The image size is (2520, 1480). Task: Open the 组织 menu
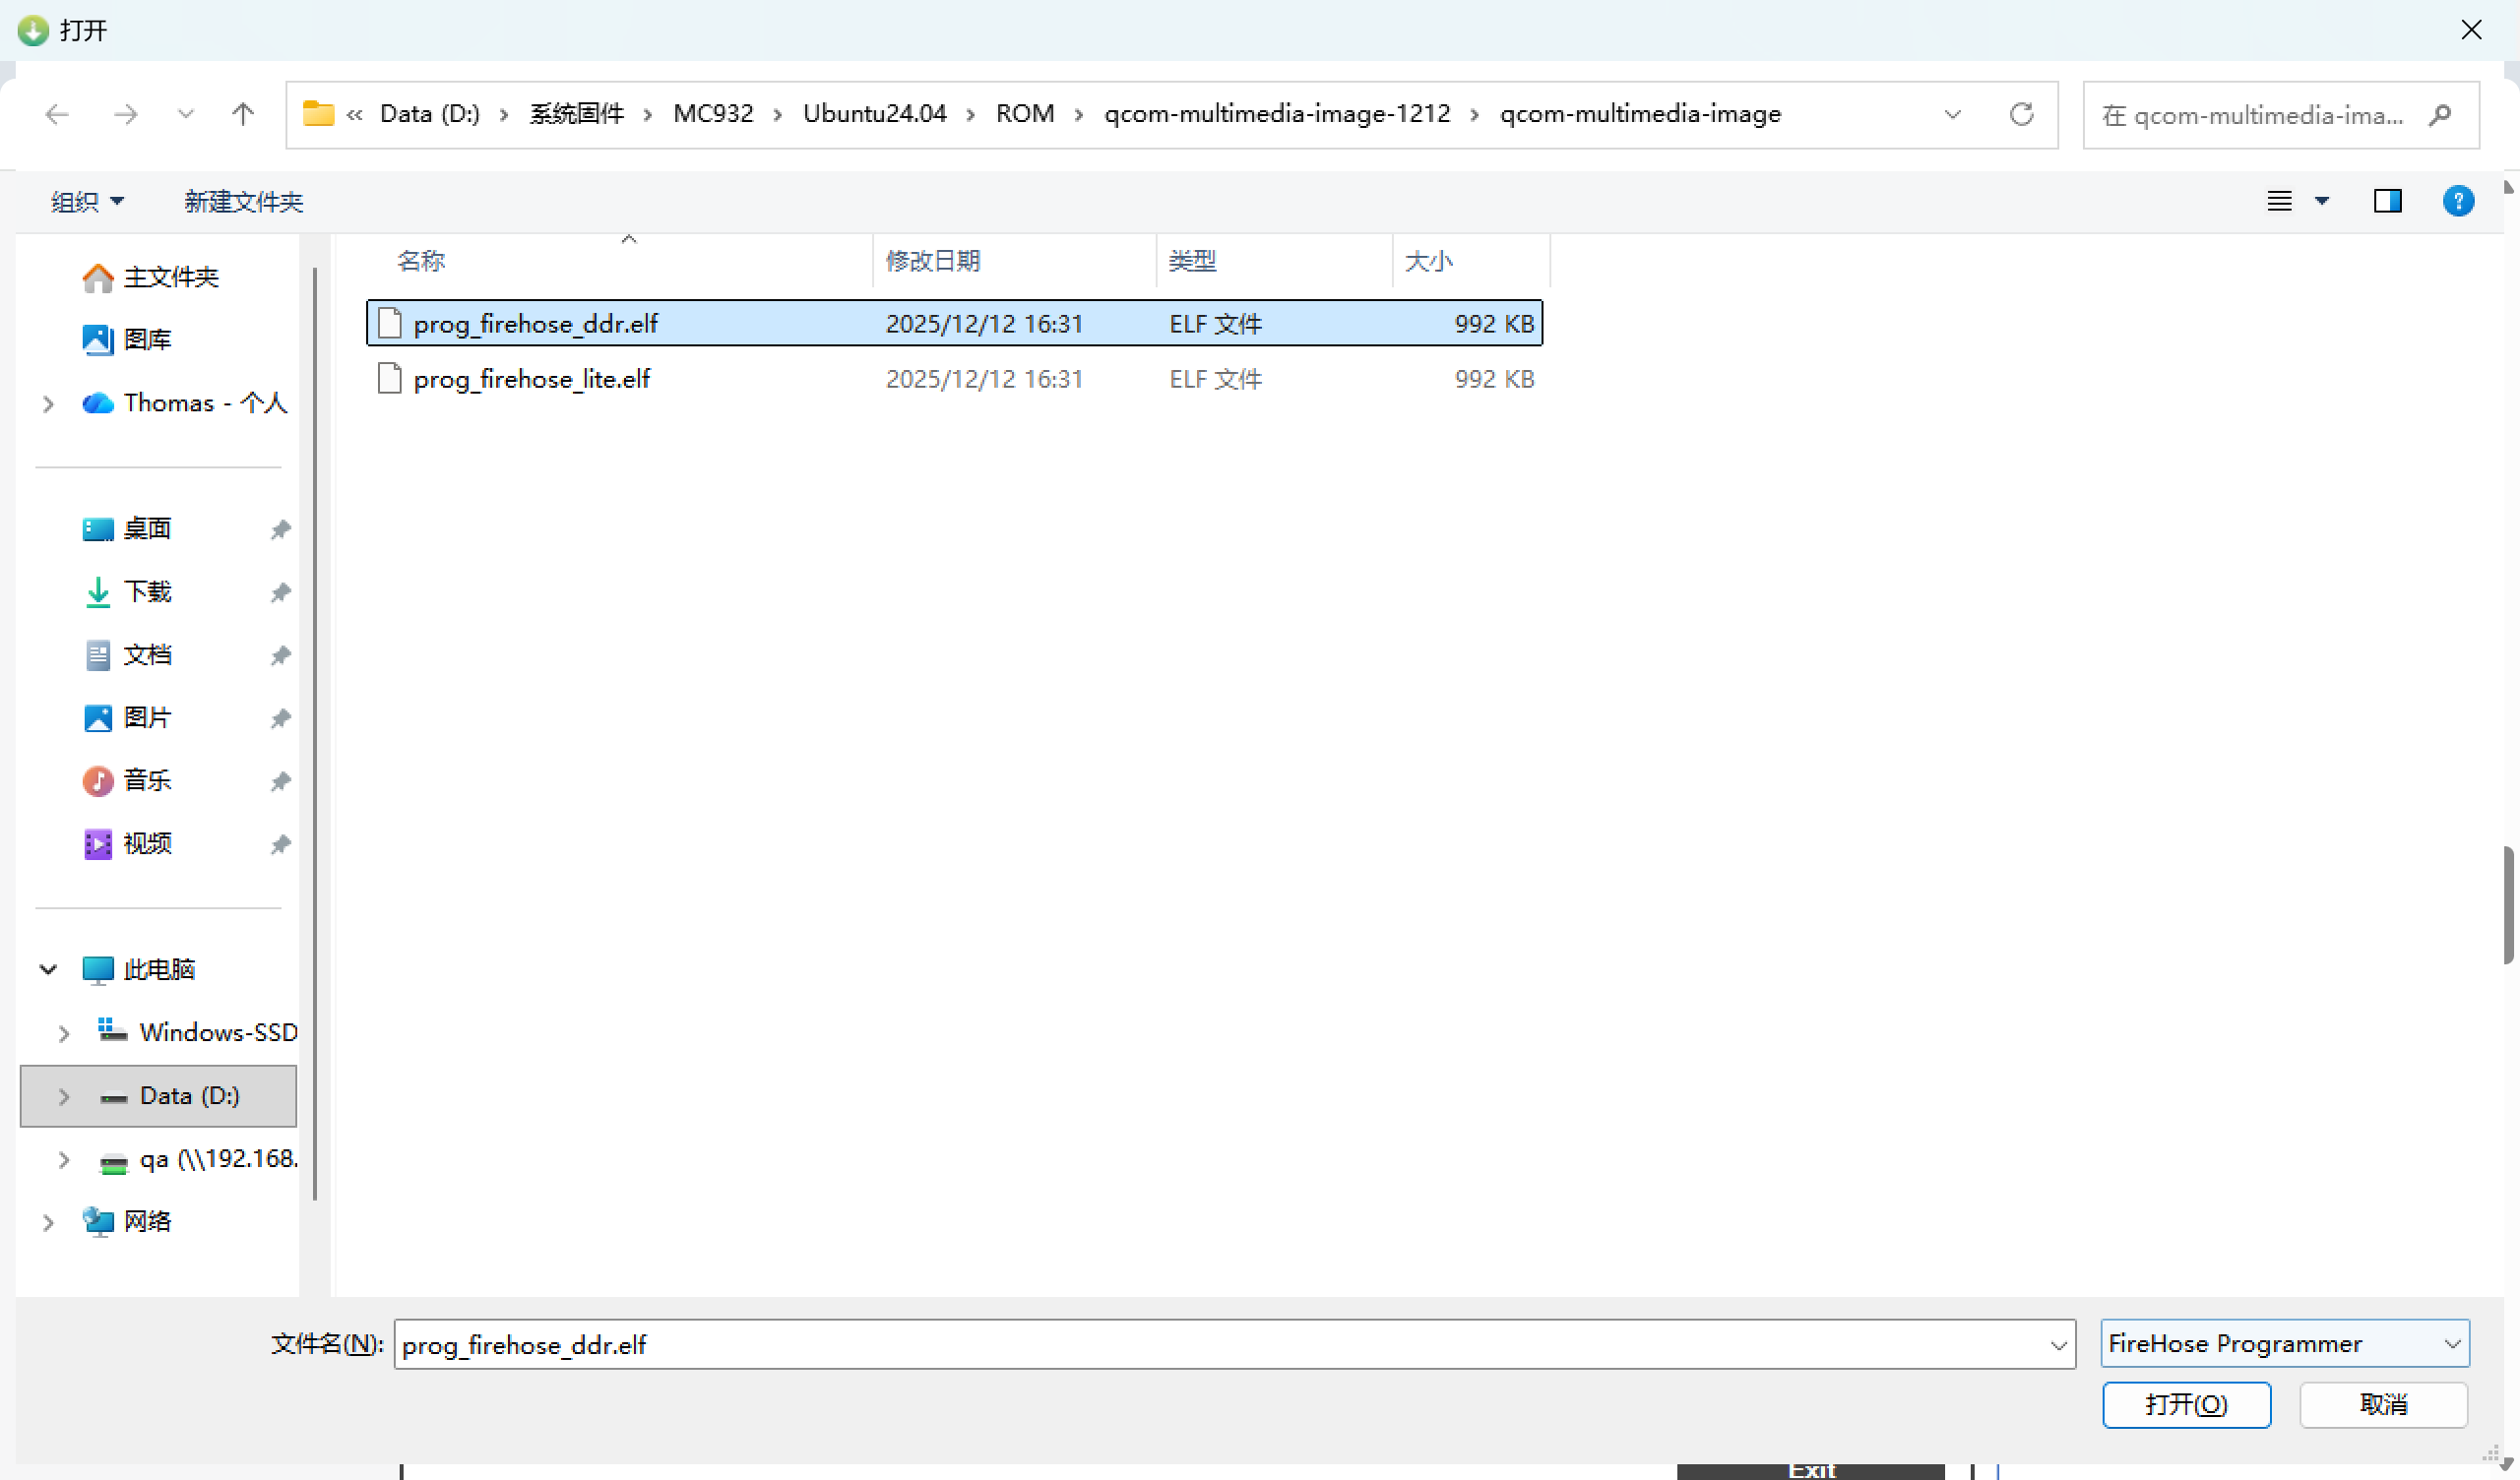(x=87, y=202)
